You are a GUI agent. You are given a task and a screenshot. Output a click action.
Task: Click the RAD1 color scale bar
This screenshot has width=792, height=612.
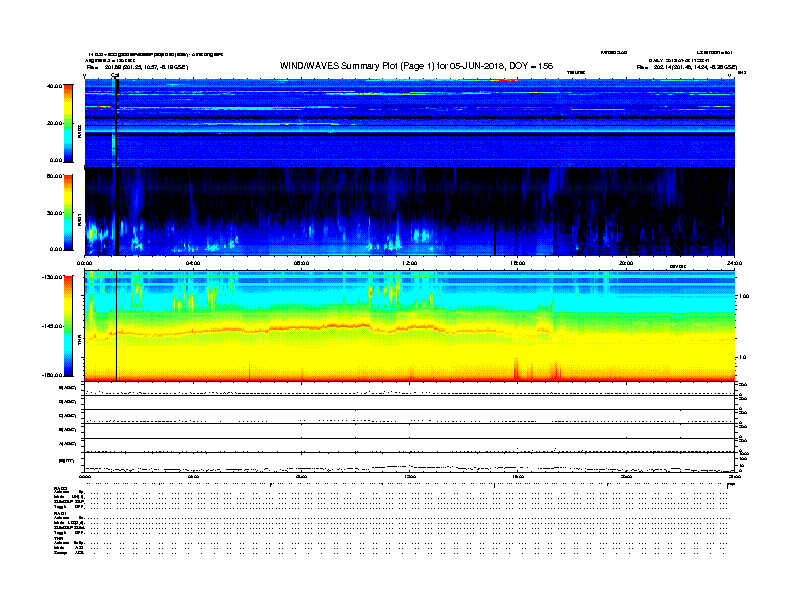68,213
